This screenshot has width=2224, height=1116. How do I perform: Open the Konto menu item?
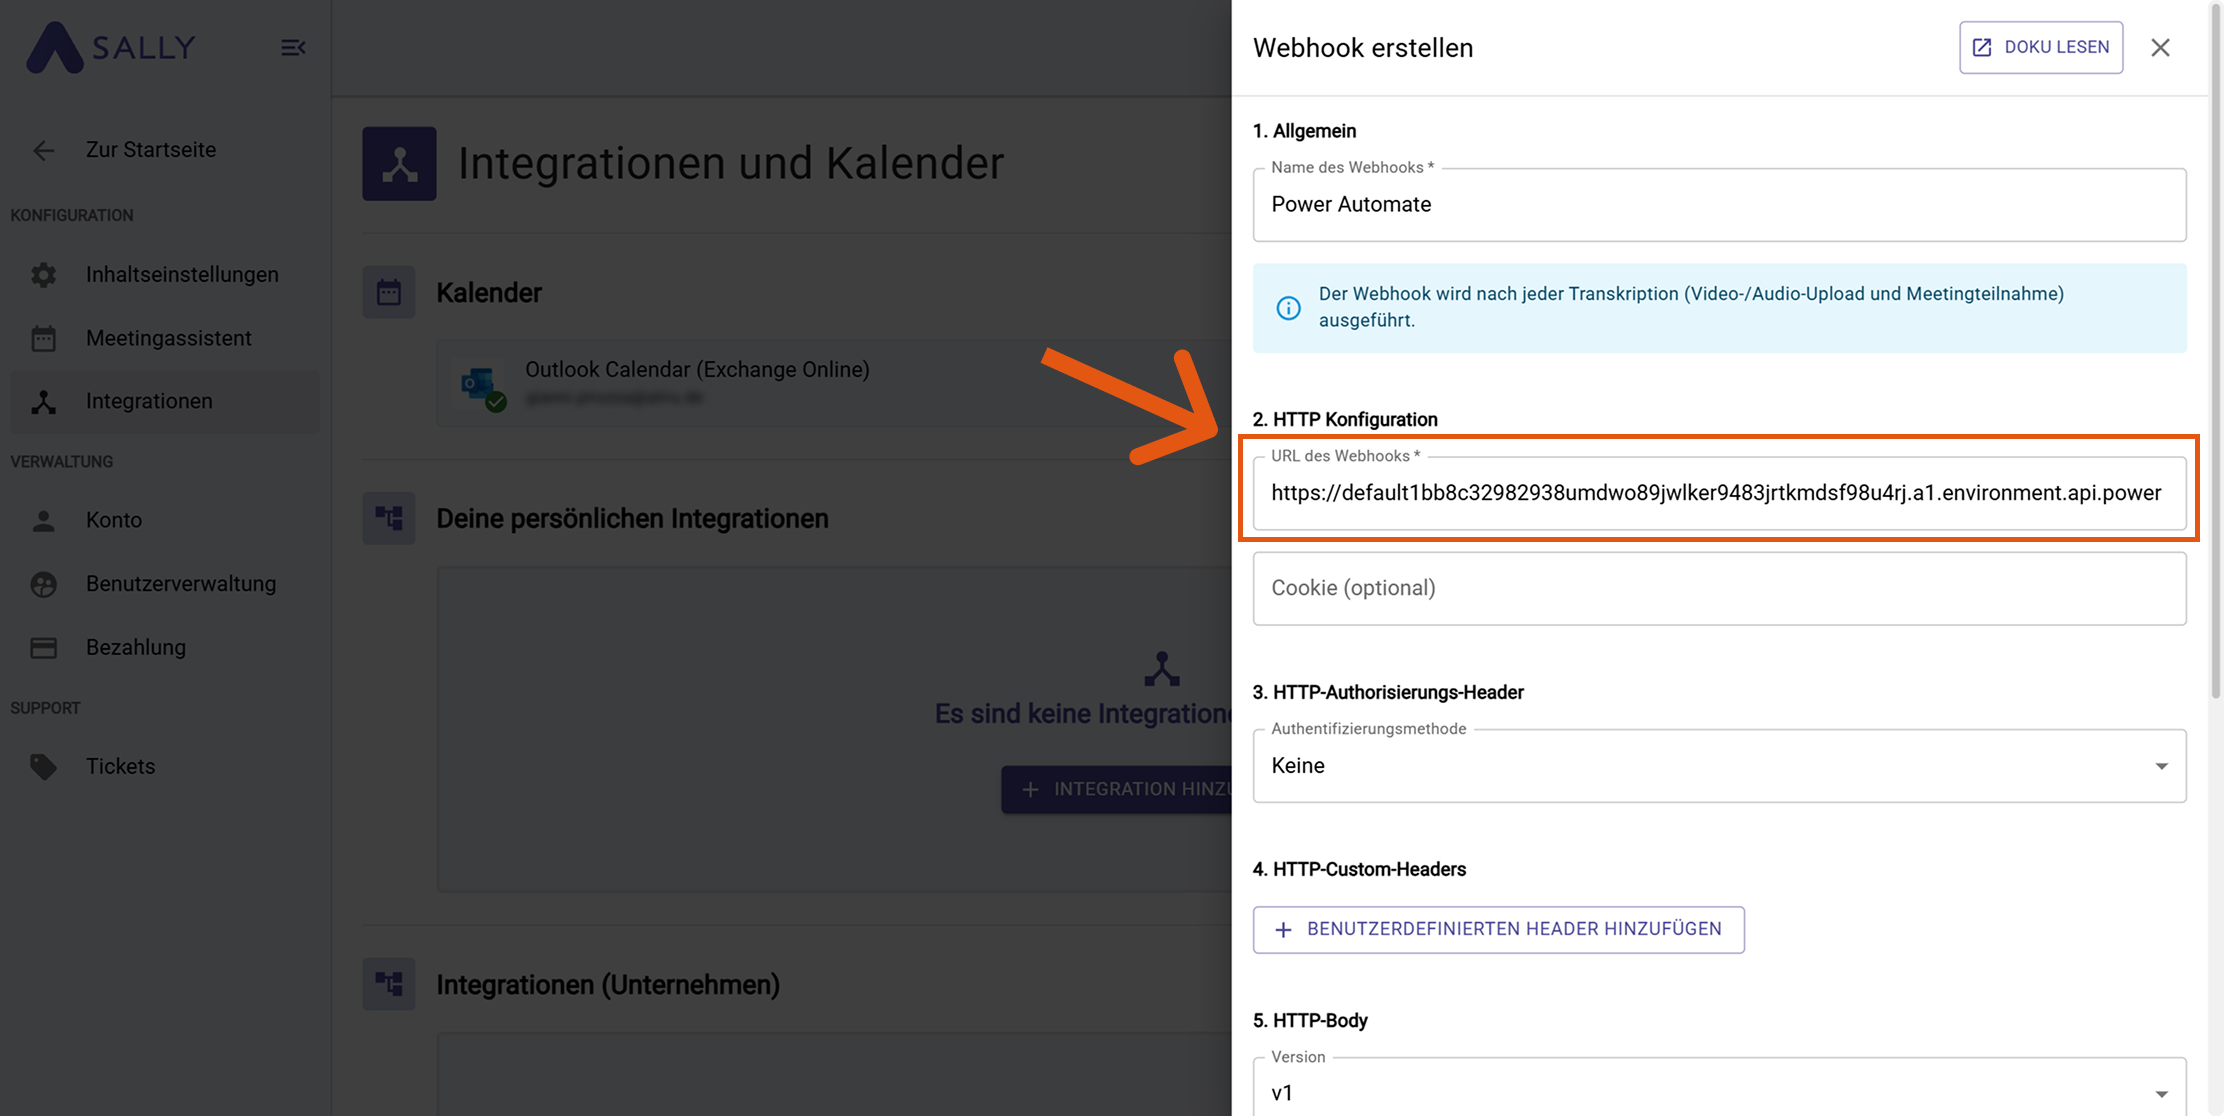tap(114, 520)
